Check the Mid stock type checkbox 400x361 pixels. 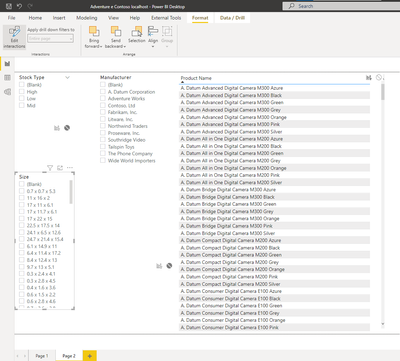(22, 105)
